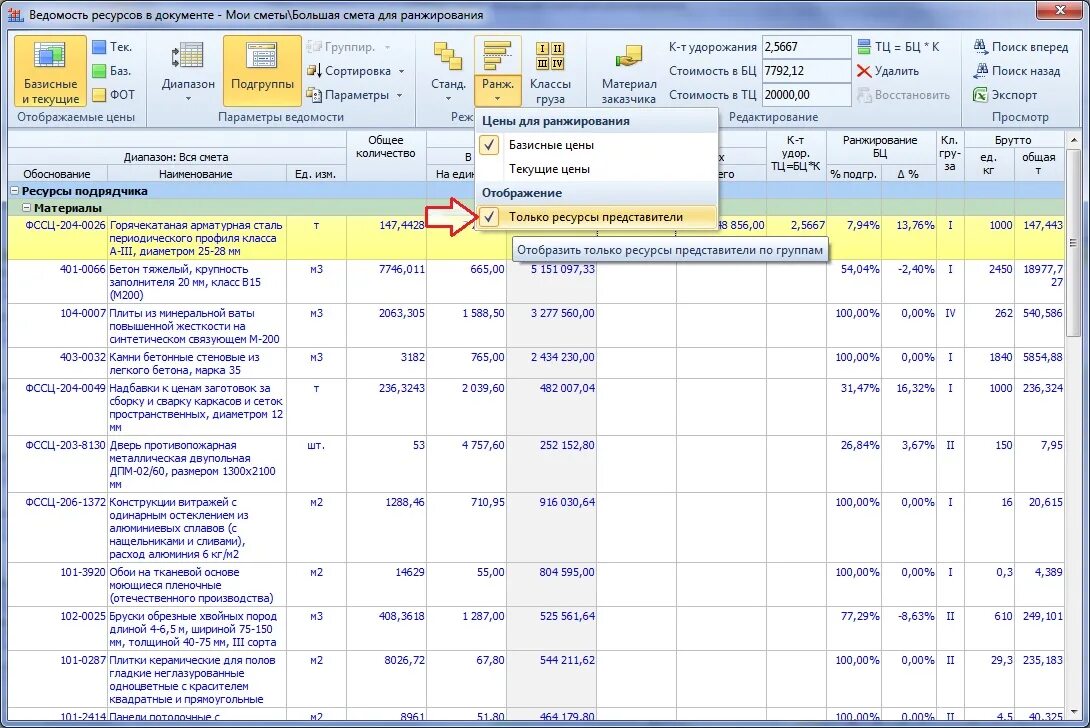1090x728 pixels.
Task: Click delta value 16,32%
Action: pos(915,388)
